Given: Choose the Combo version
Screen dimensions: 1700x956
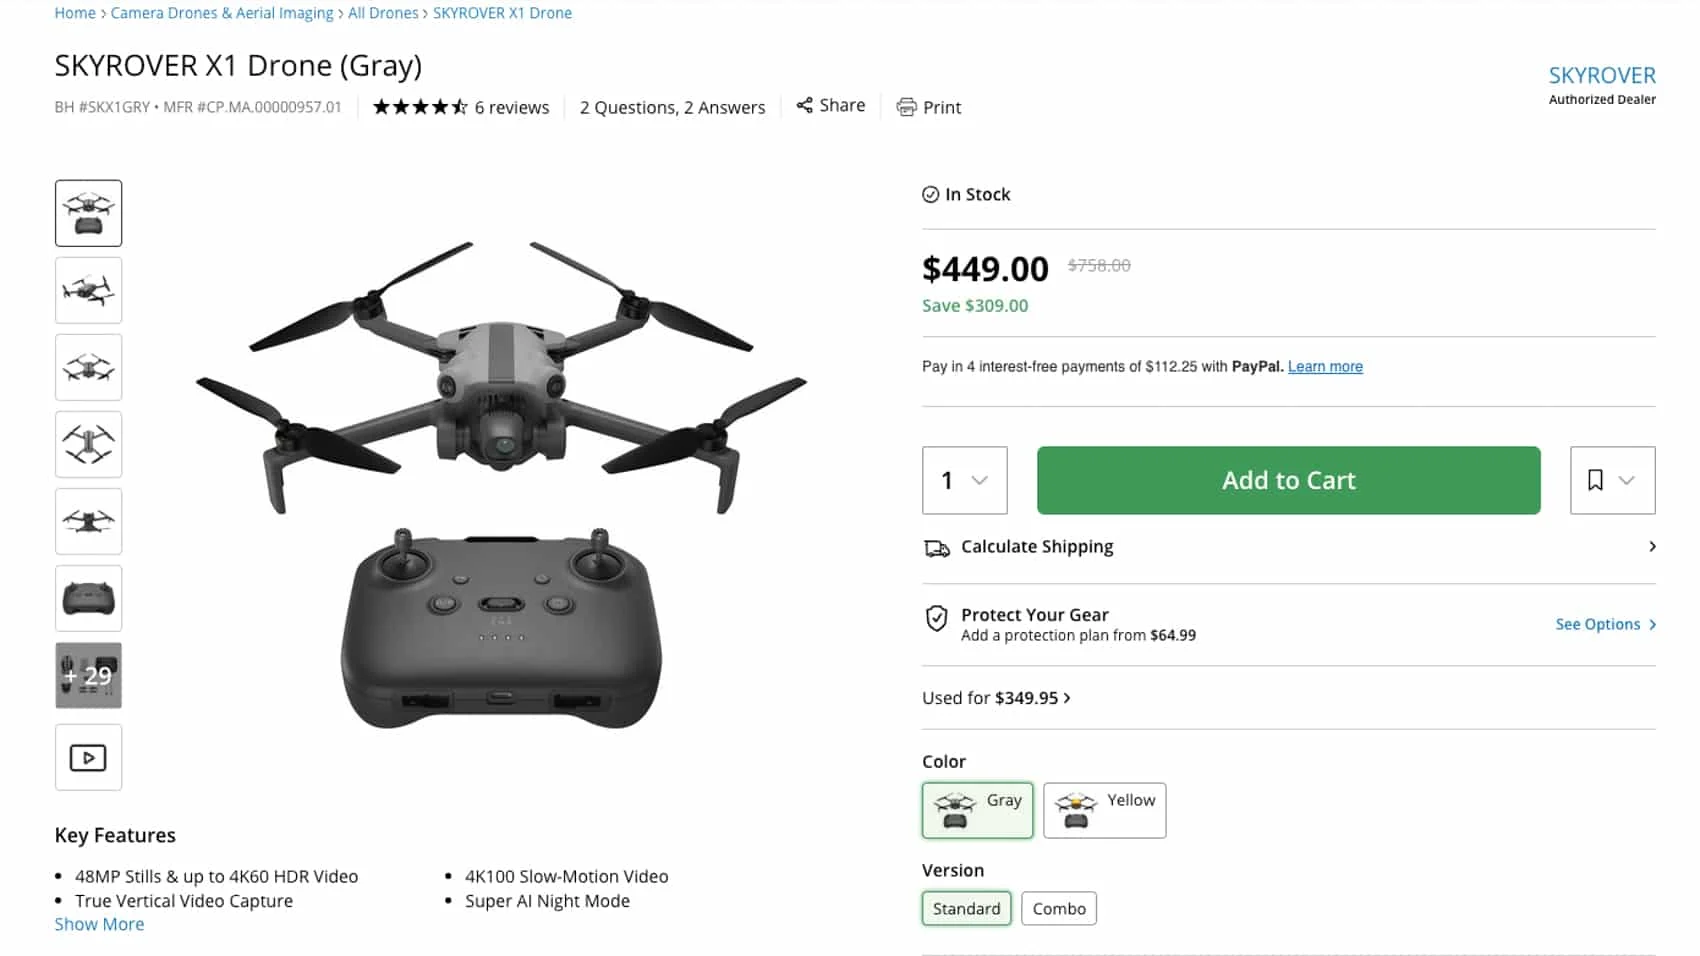Looking at the screenshot, I should click(1059, 908).
